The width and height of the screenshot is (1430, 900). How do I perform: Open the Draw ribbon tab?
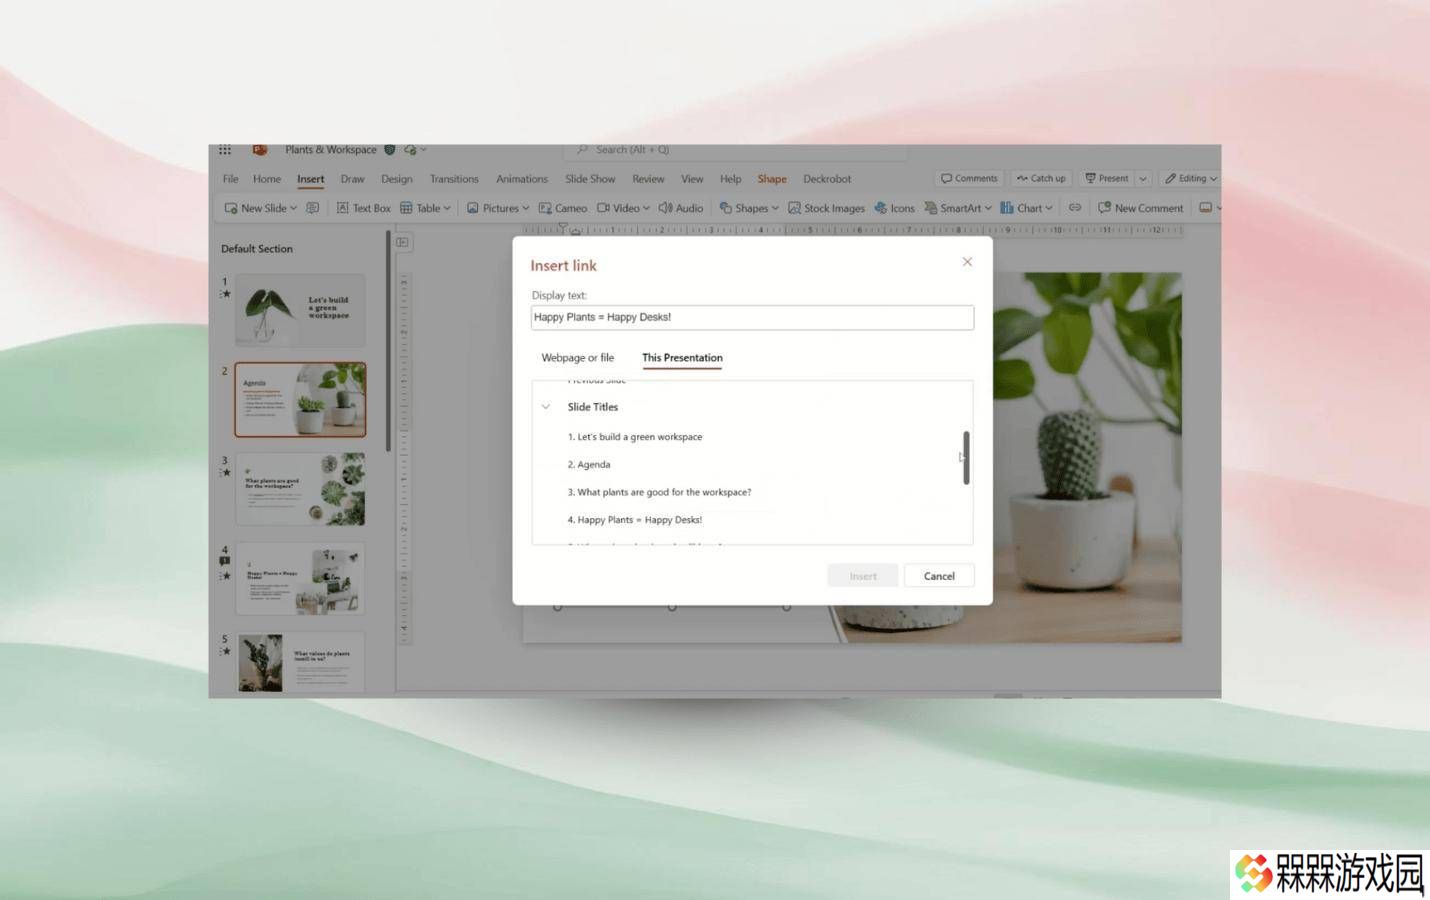click(352, 179)
